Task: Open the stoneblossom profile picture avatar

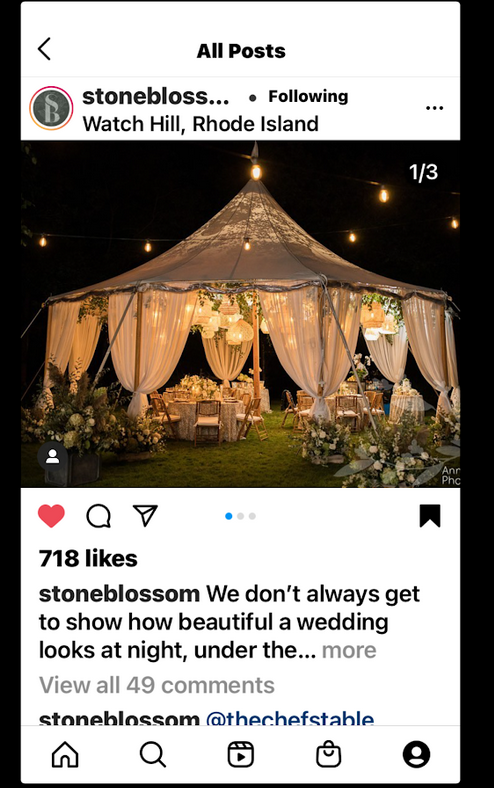Action: [x=51, y=108]
